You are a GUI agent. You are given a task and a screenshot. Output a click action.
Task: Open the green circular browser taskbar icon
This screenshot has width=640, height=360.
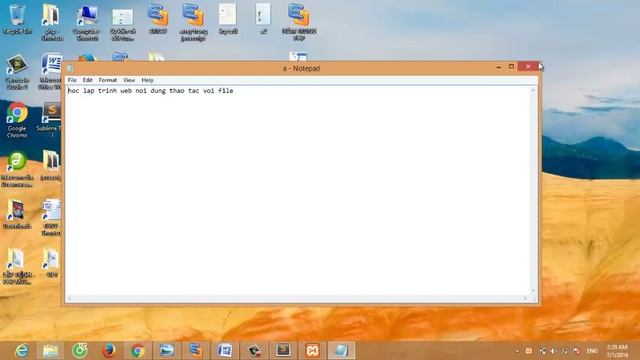pos(80,351)
